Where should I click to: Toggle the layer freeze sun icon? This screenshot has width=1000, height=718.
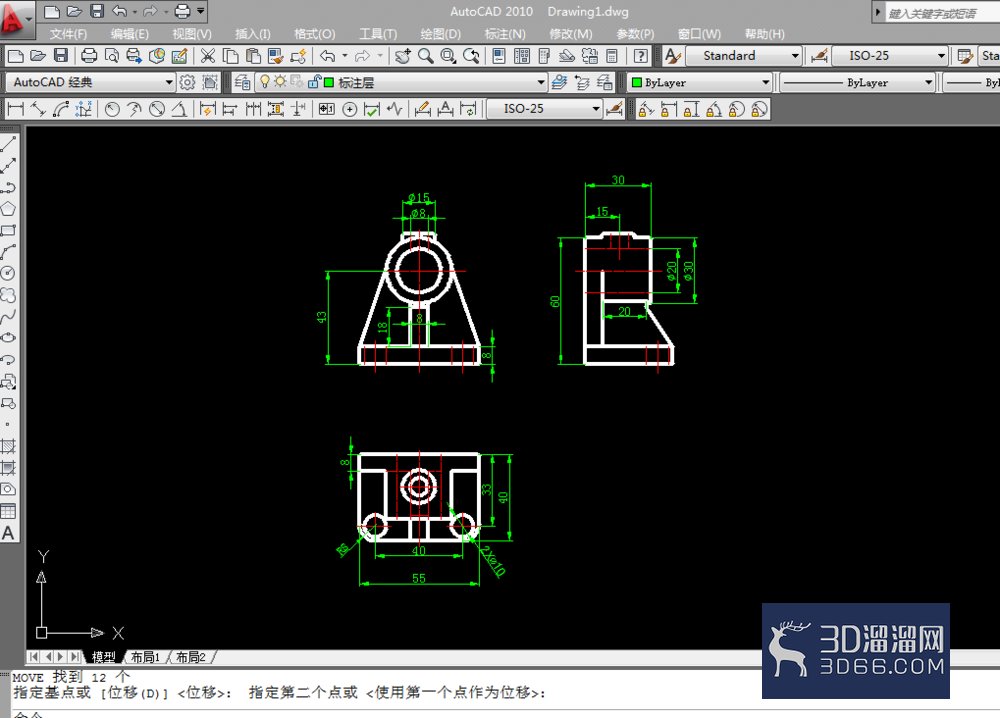(280, 82)
